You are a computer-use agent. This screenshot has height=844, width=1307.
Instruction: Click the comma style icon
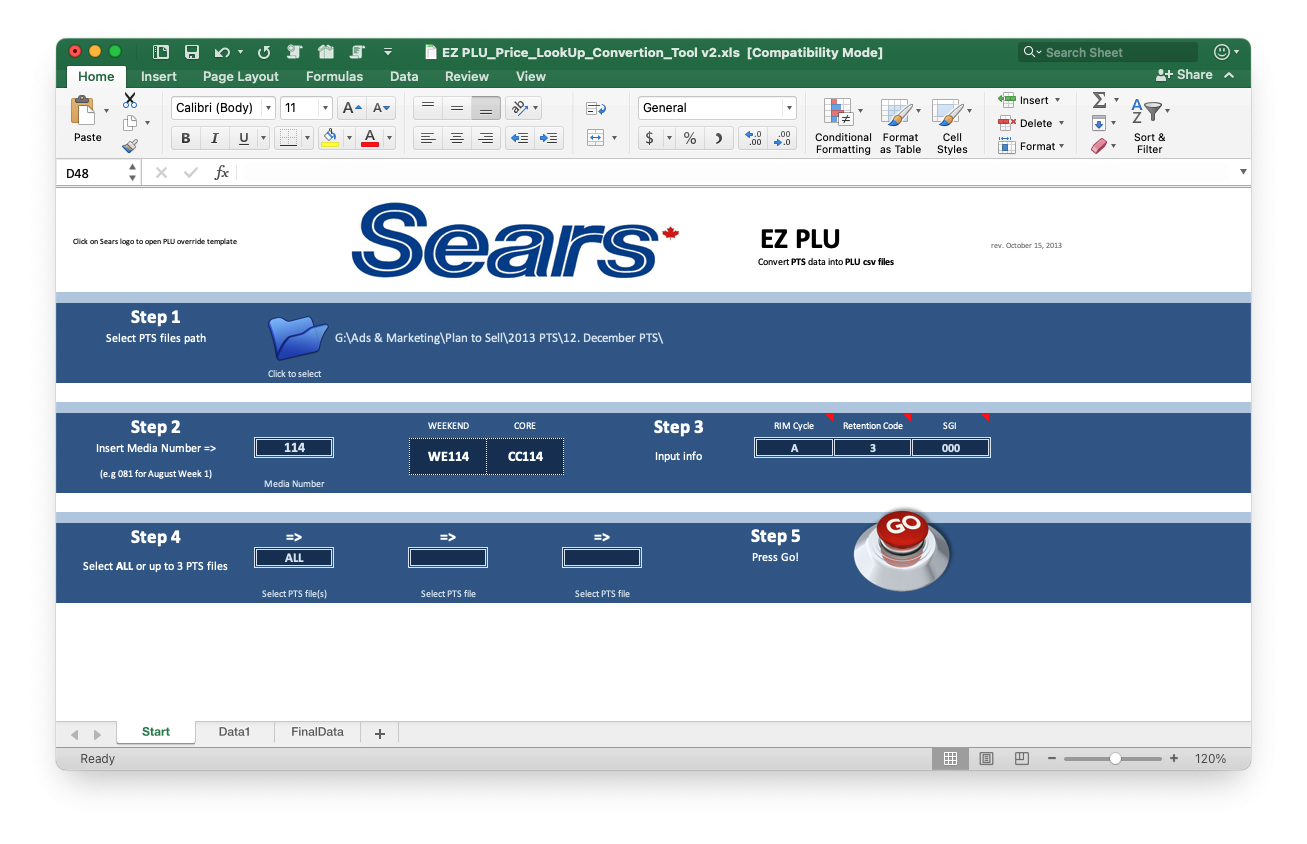tap(718, 139)
